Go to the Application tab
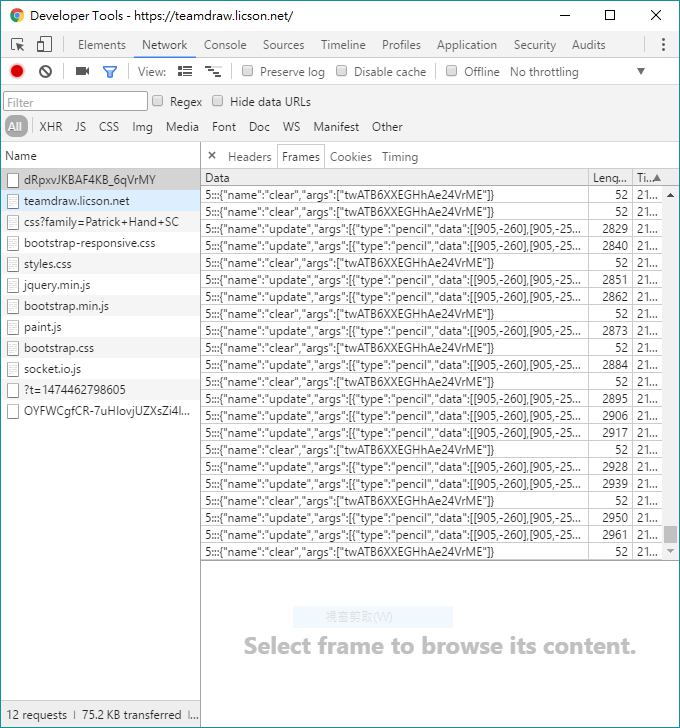 click(x=466, y=45)
